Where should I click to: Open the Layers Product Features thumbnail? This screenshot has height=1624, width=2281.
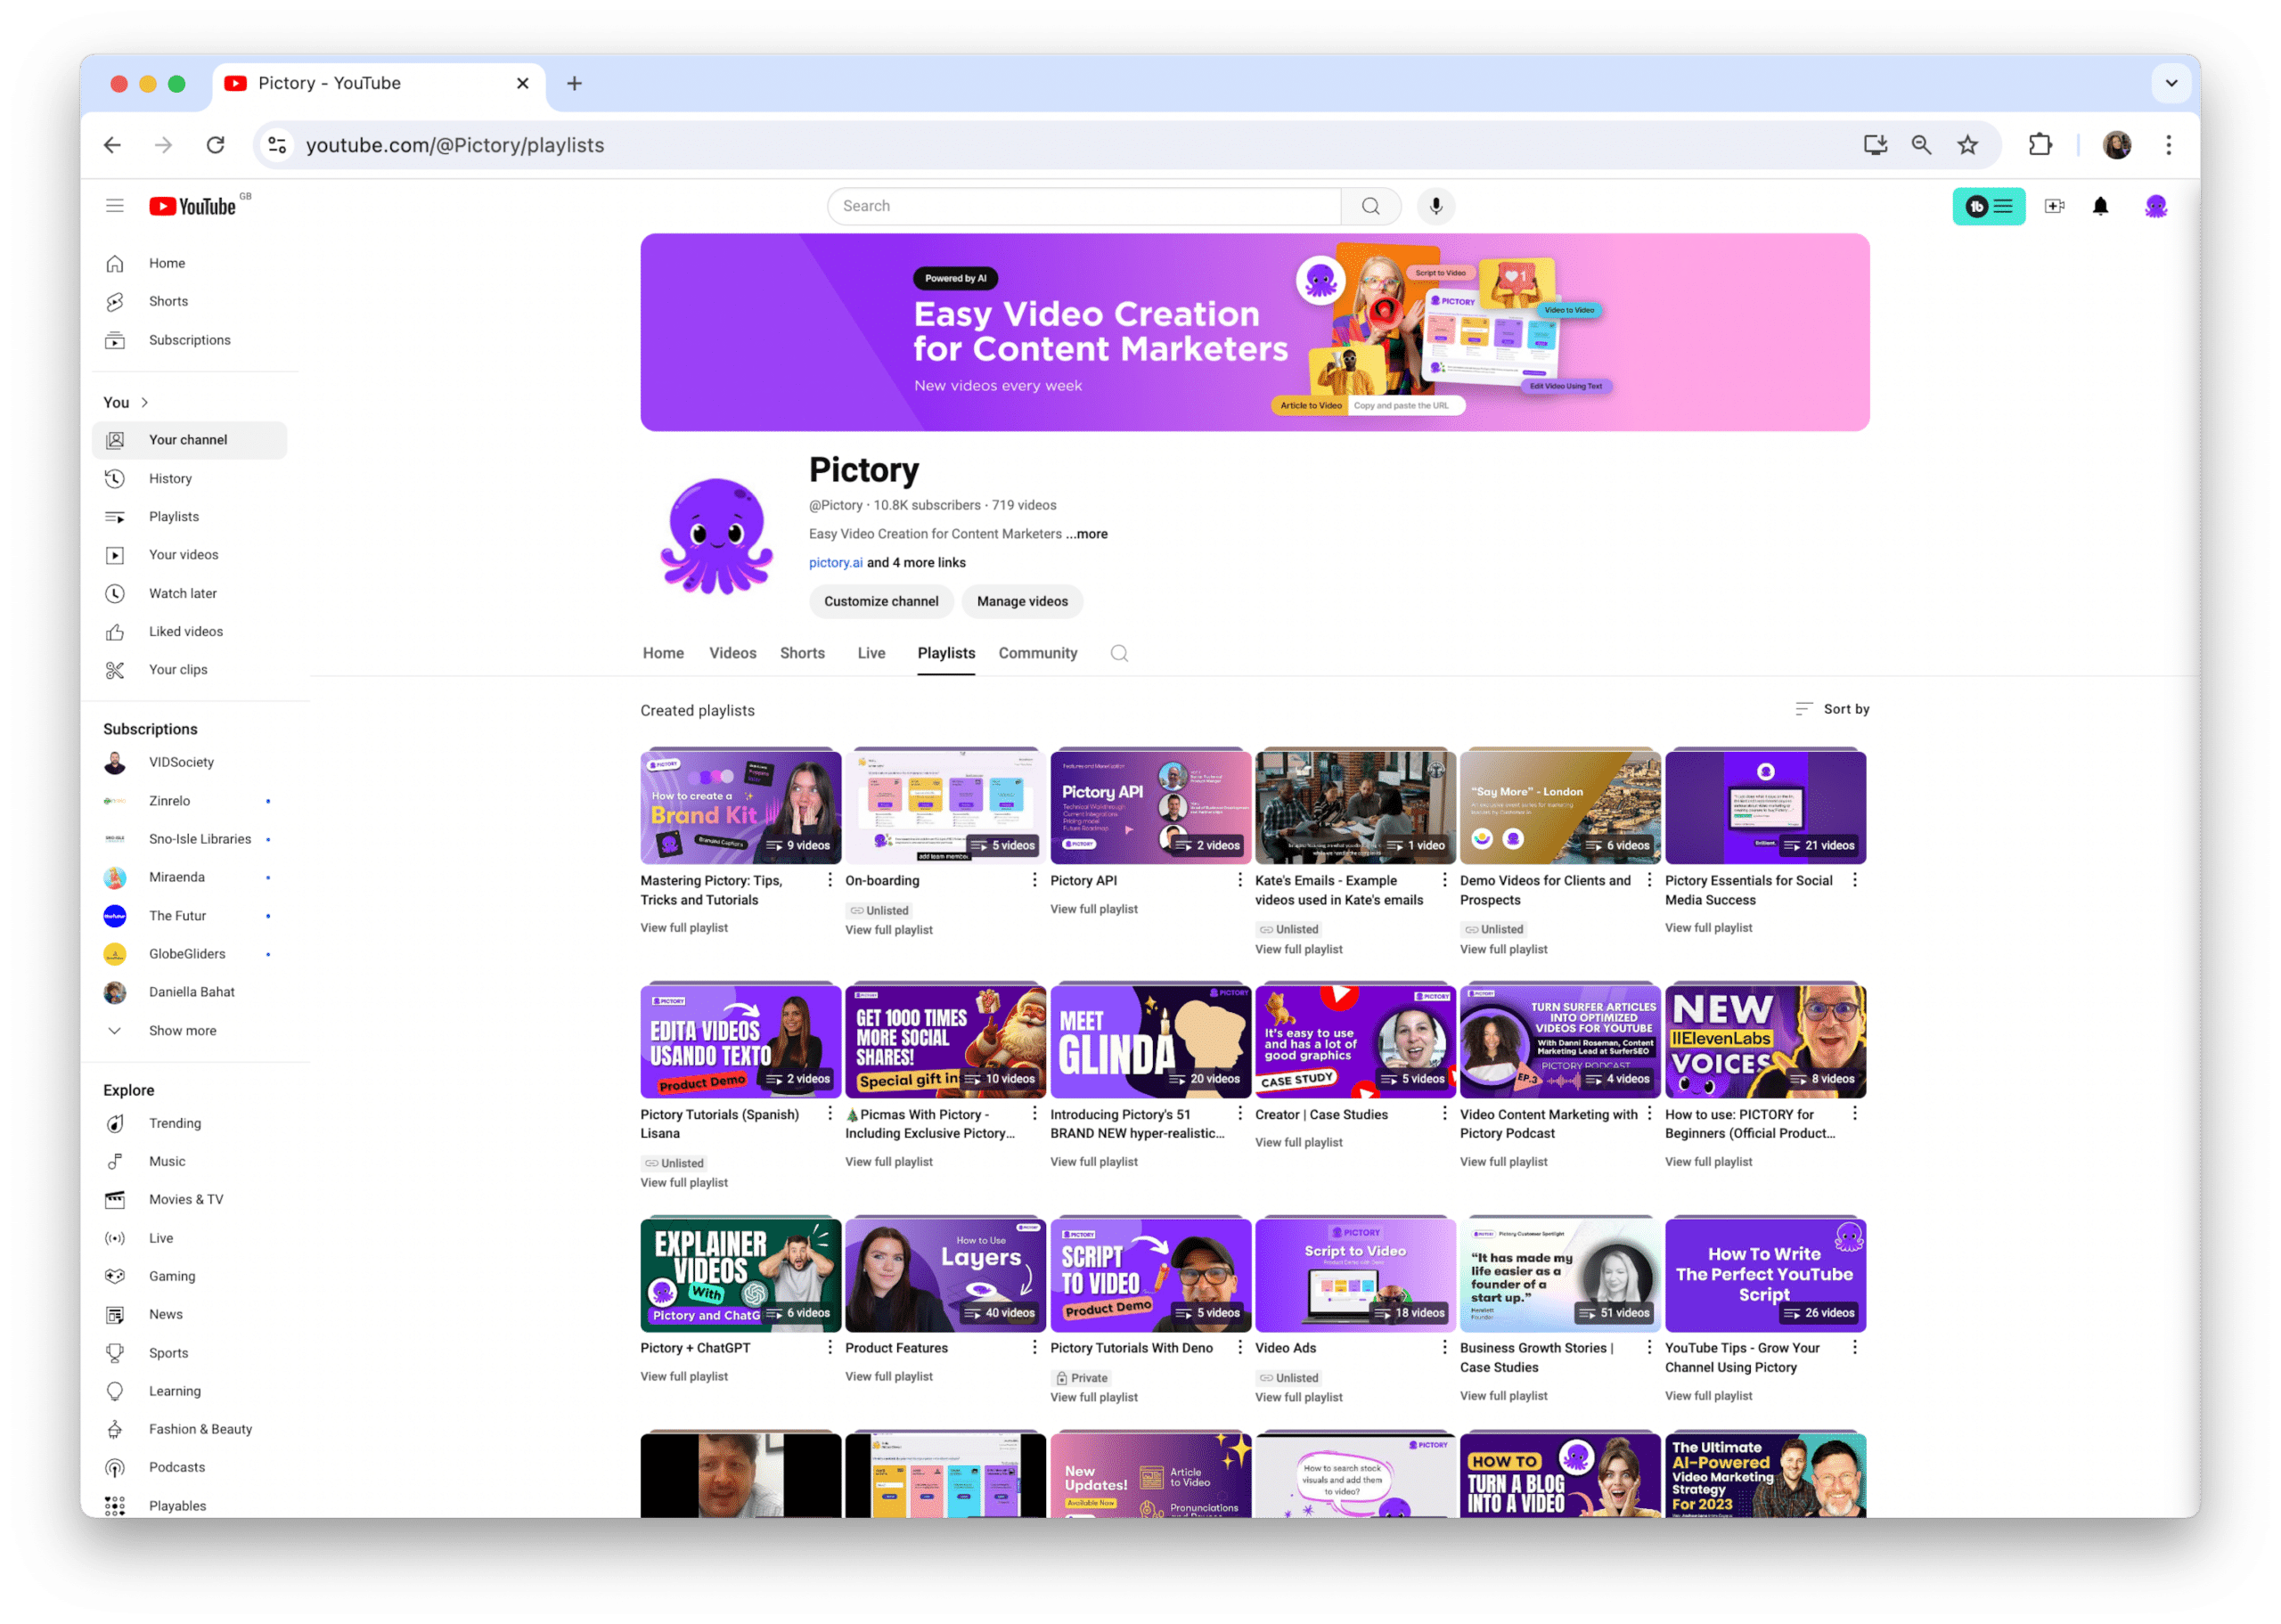(945, 1274)
